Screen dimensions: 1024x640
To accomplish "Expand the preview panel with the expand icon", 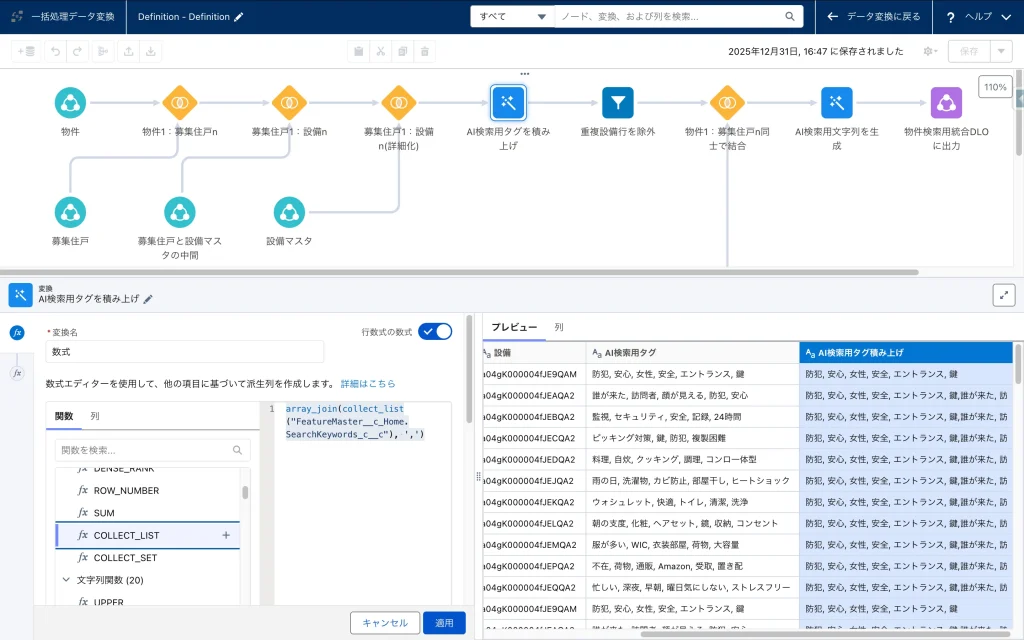I will click(1003, 295).
